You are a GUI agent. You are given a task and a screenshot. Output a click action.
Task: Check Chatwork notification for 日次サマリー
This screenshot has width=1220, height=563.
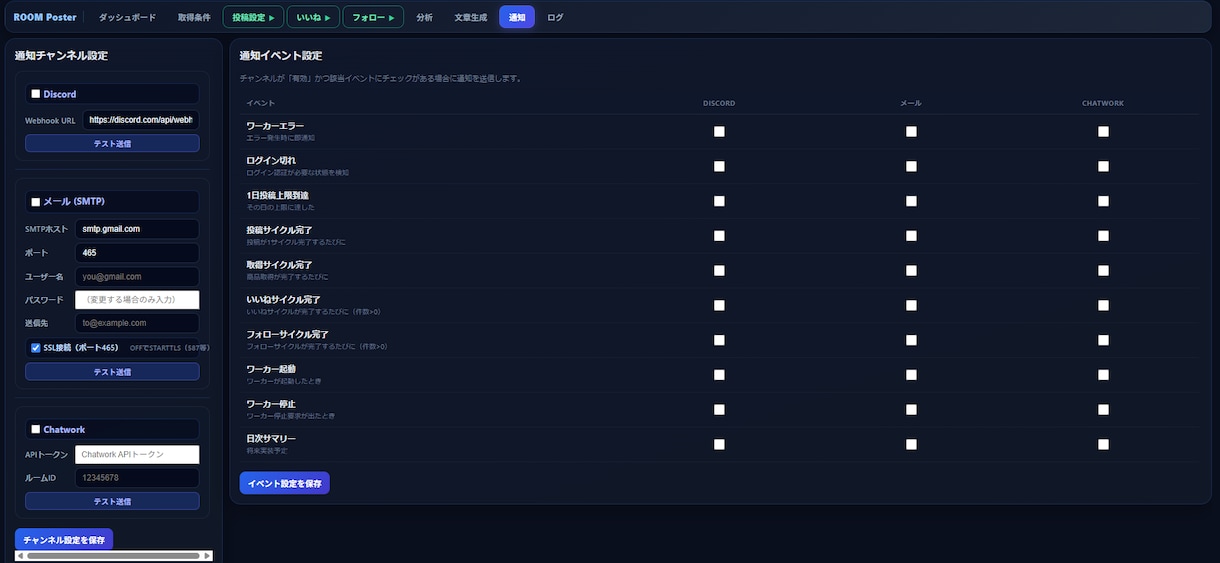[x=1103, y=444]
